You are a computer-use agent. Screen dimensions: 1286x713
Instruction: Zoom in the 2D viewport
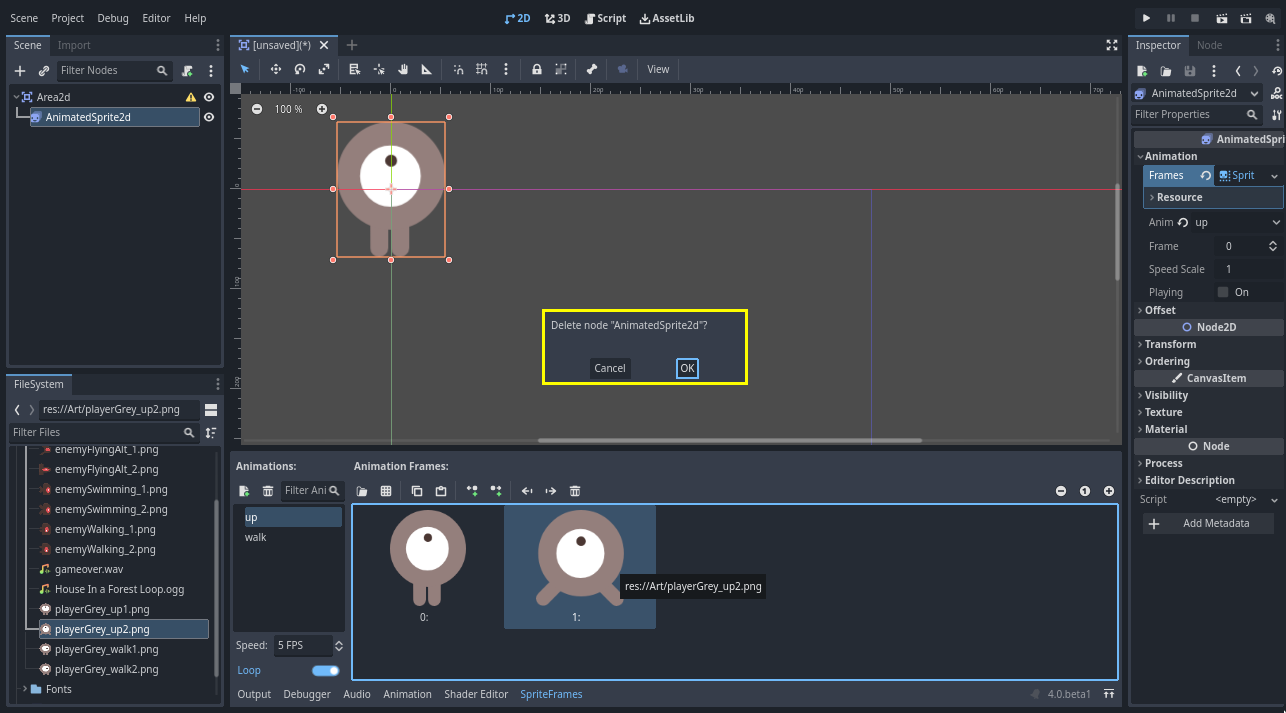(322, 109)
